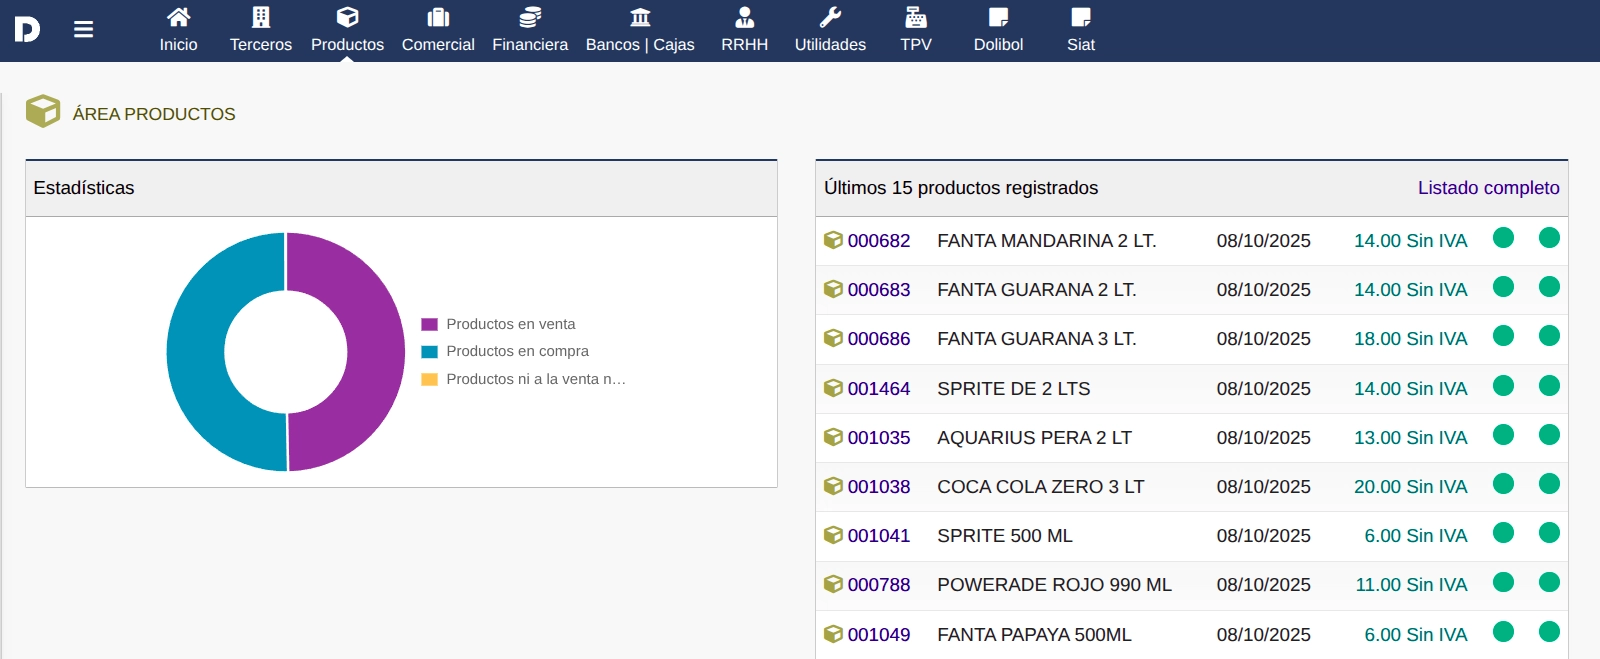Open Listado completo link

point(1488,188)
